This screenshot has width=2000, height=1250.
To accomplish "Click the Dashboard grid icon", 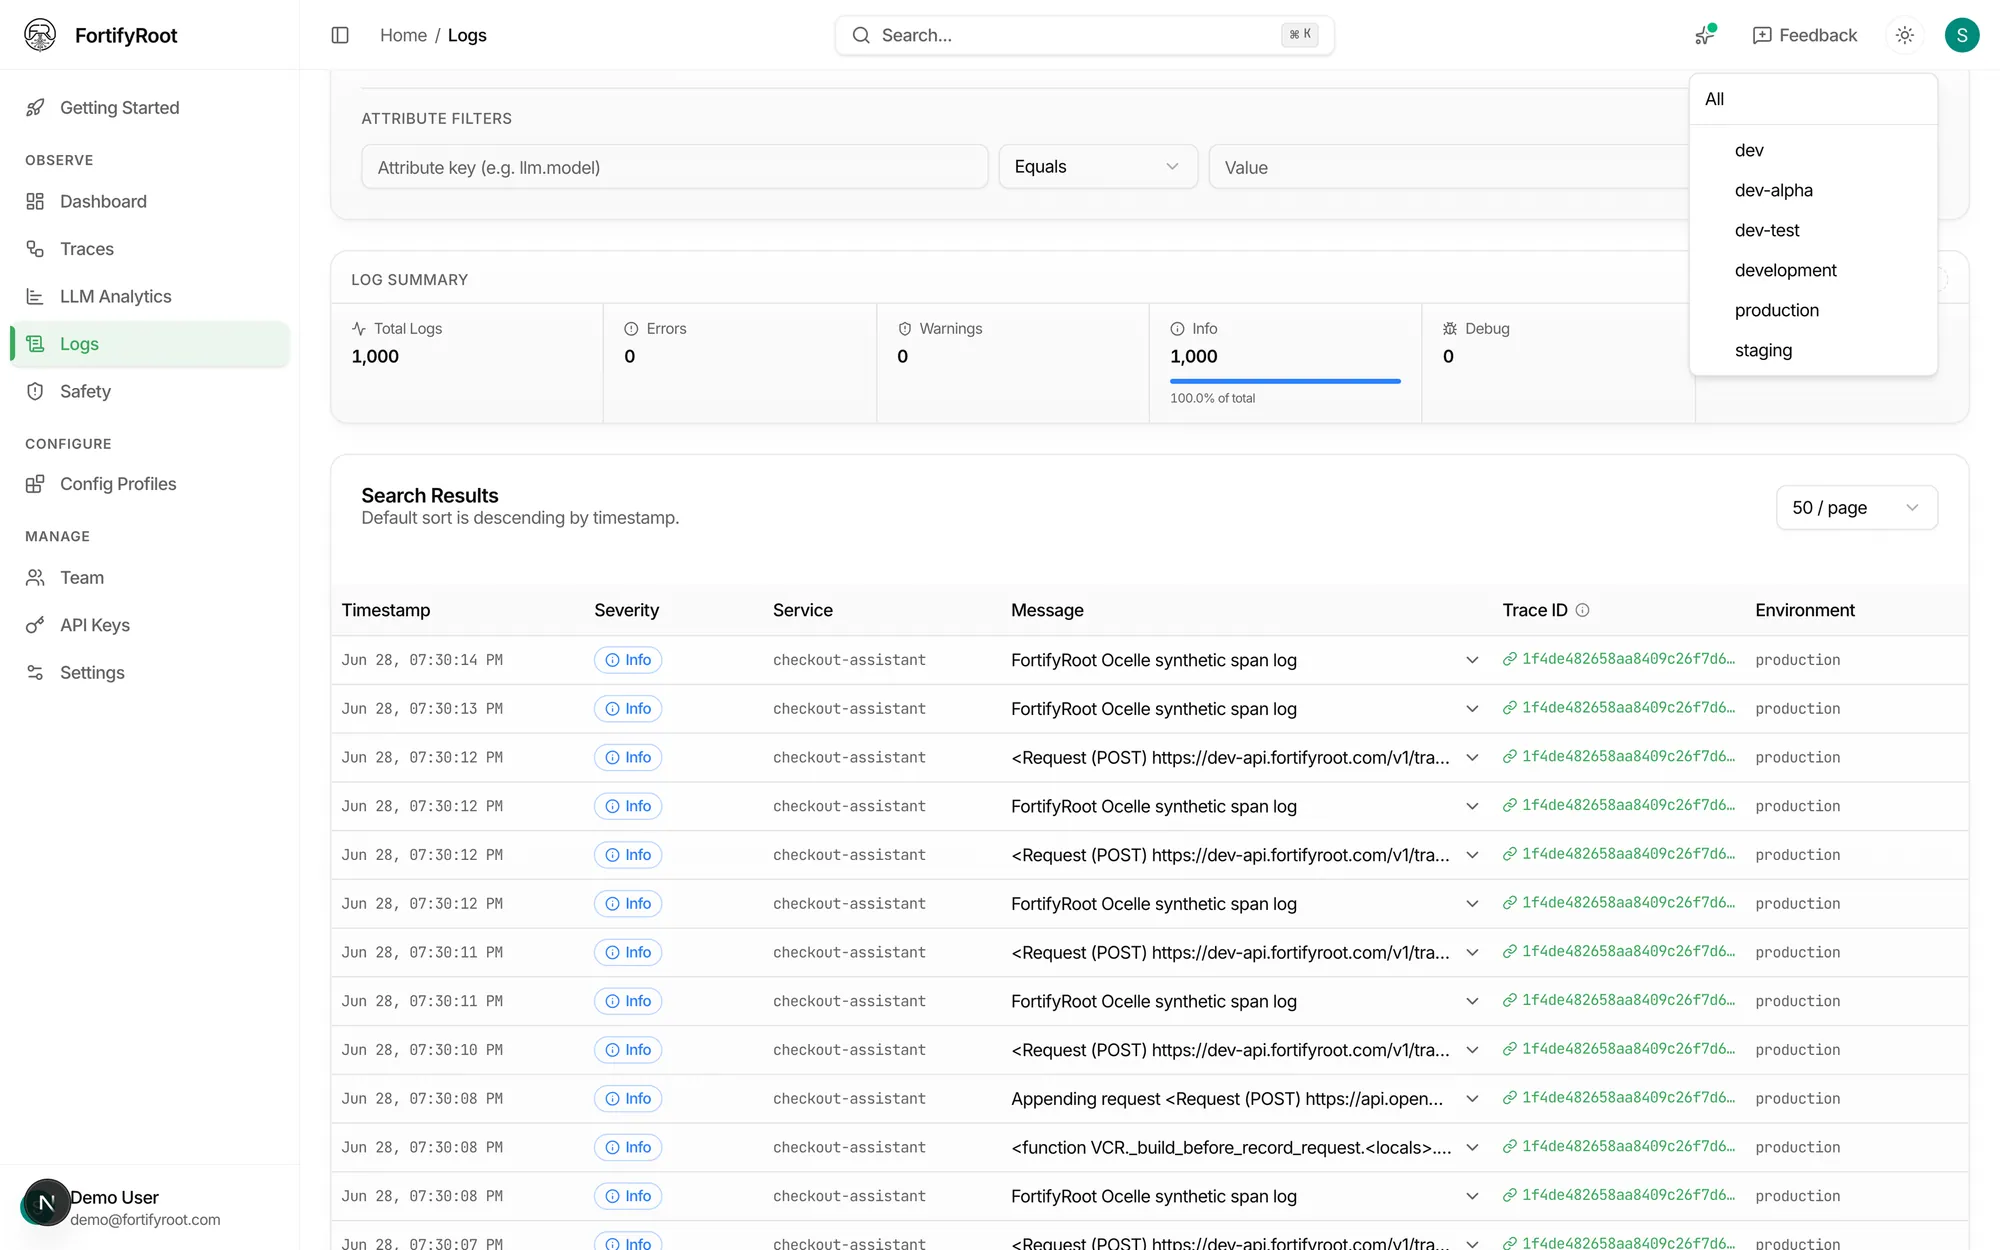I will (35, 201).
